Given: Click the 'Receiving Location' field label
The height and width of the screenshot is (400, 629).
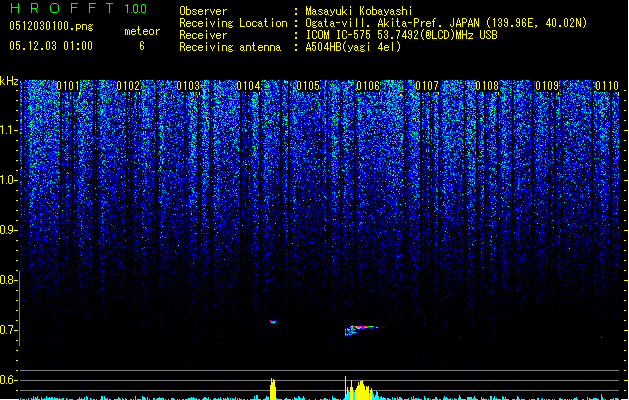Looking at the screenshot, I should point(233,23).
